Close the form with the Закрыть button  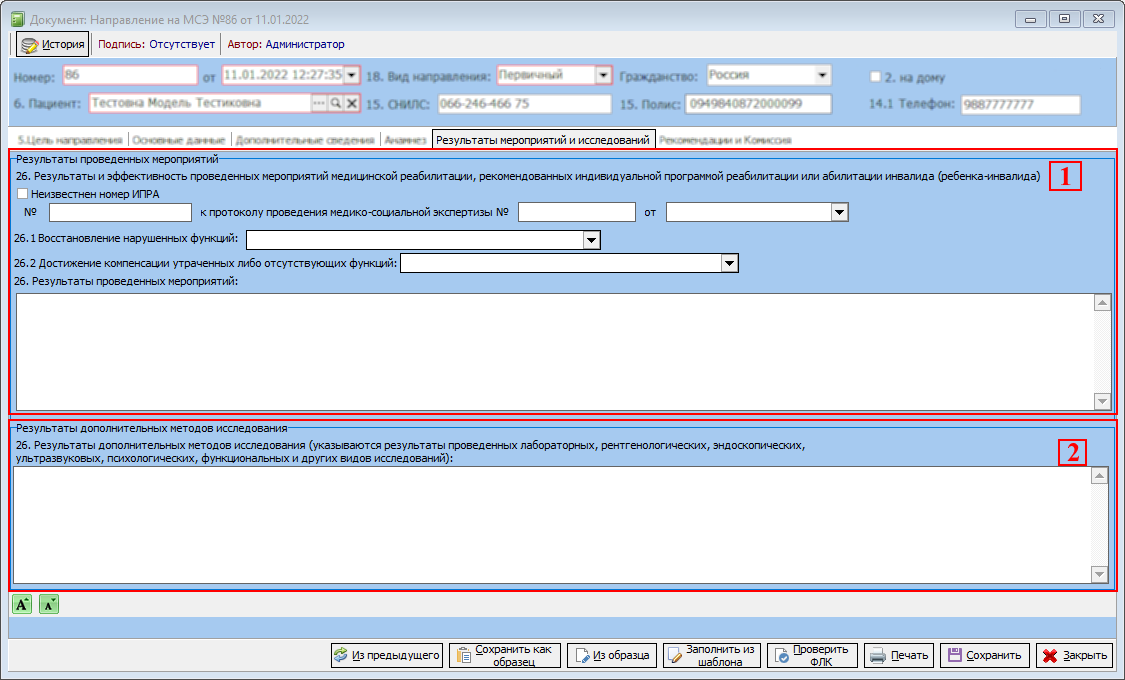[1074, 656]
